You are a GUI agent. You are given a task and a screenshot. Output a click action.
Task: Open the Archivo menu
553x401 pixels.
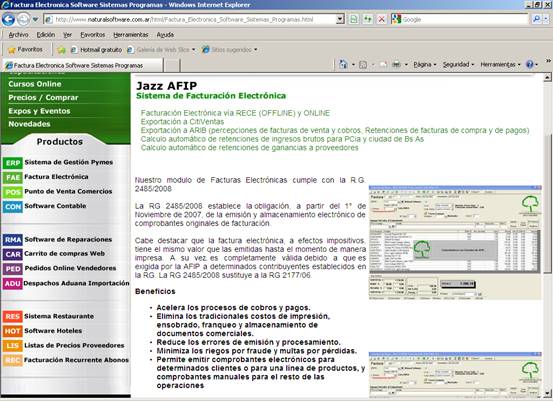coord(18,35)
